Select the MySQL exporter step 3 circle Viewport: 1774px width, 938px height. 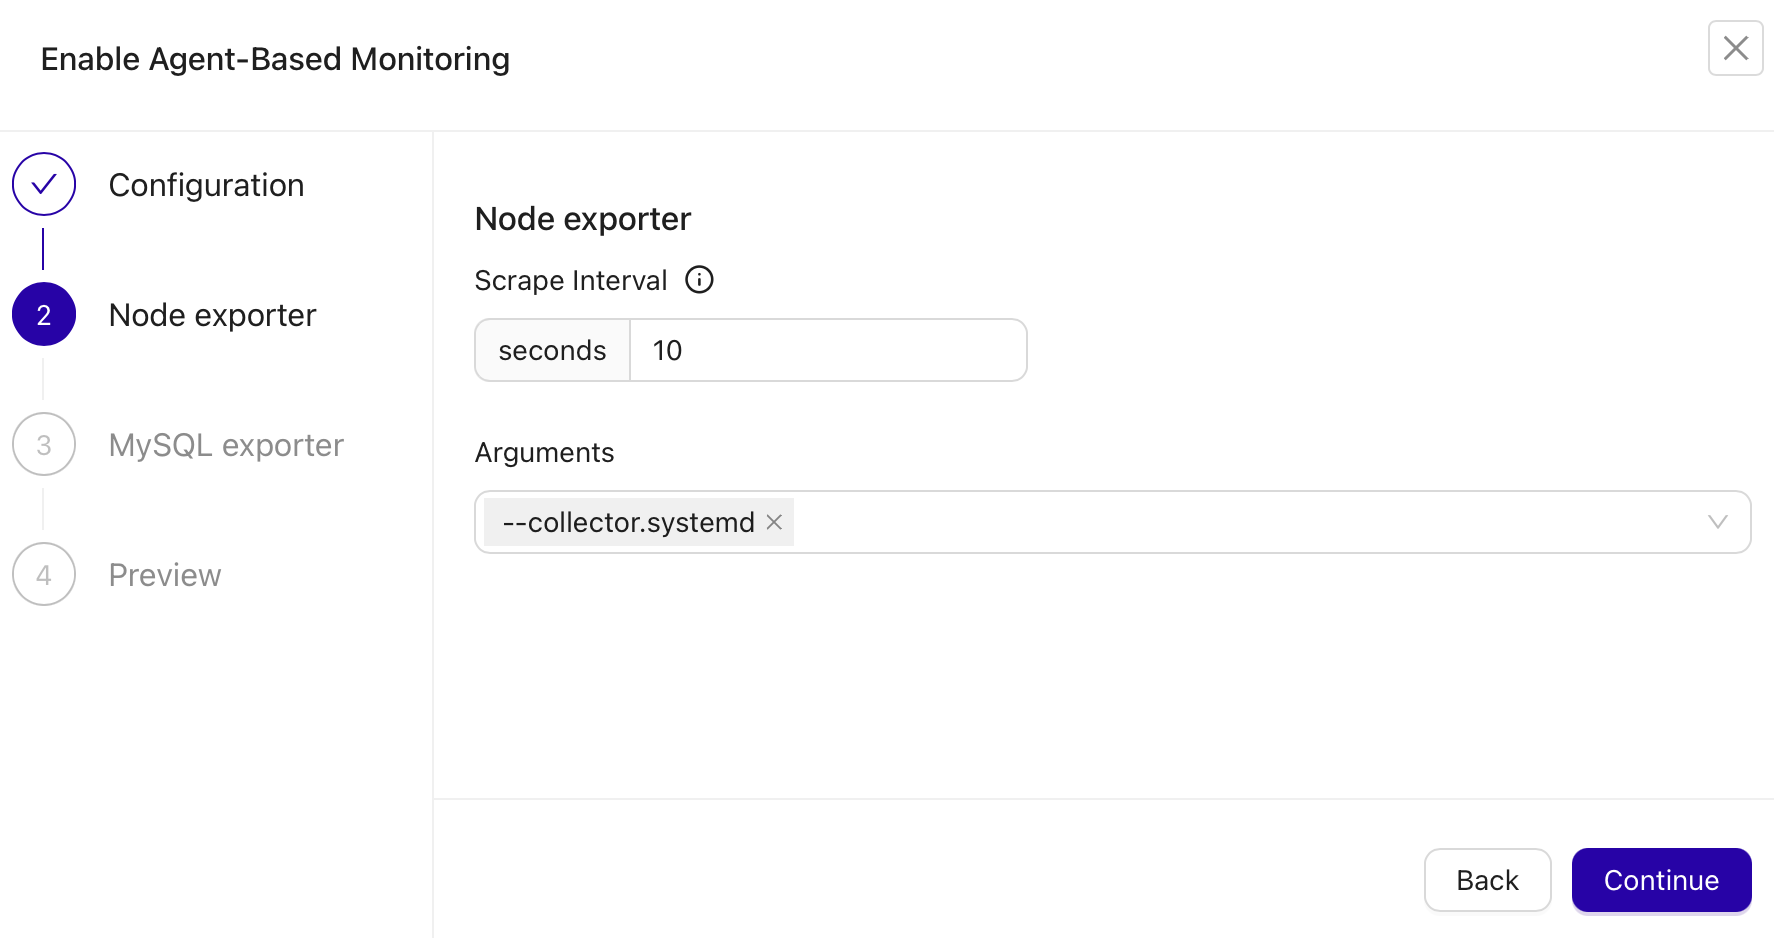(44, 444)
